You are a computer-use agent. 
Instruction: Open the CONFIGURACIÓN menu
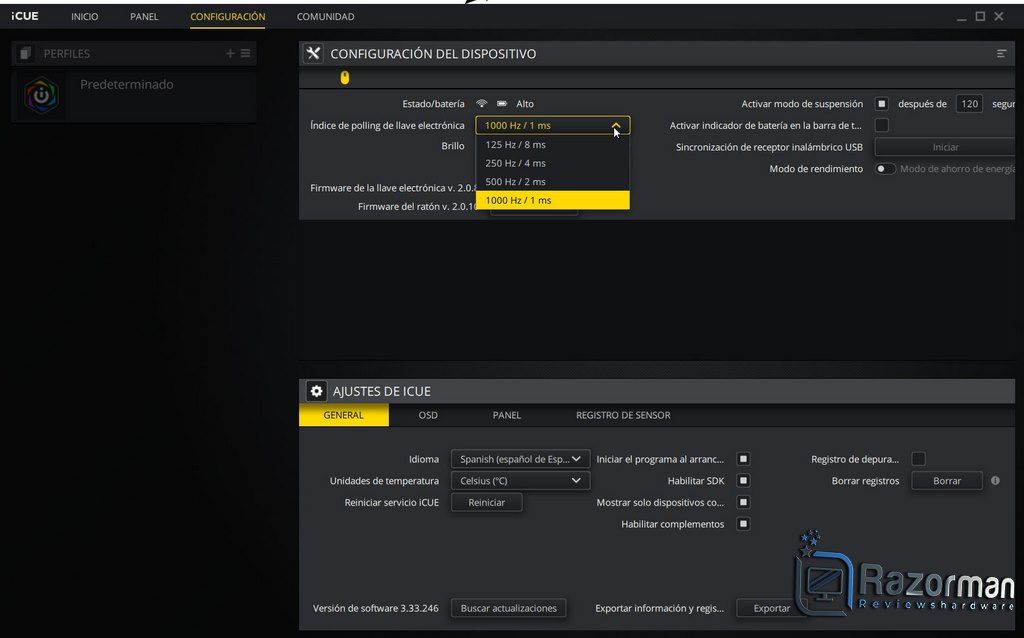[228, 16]
